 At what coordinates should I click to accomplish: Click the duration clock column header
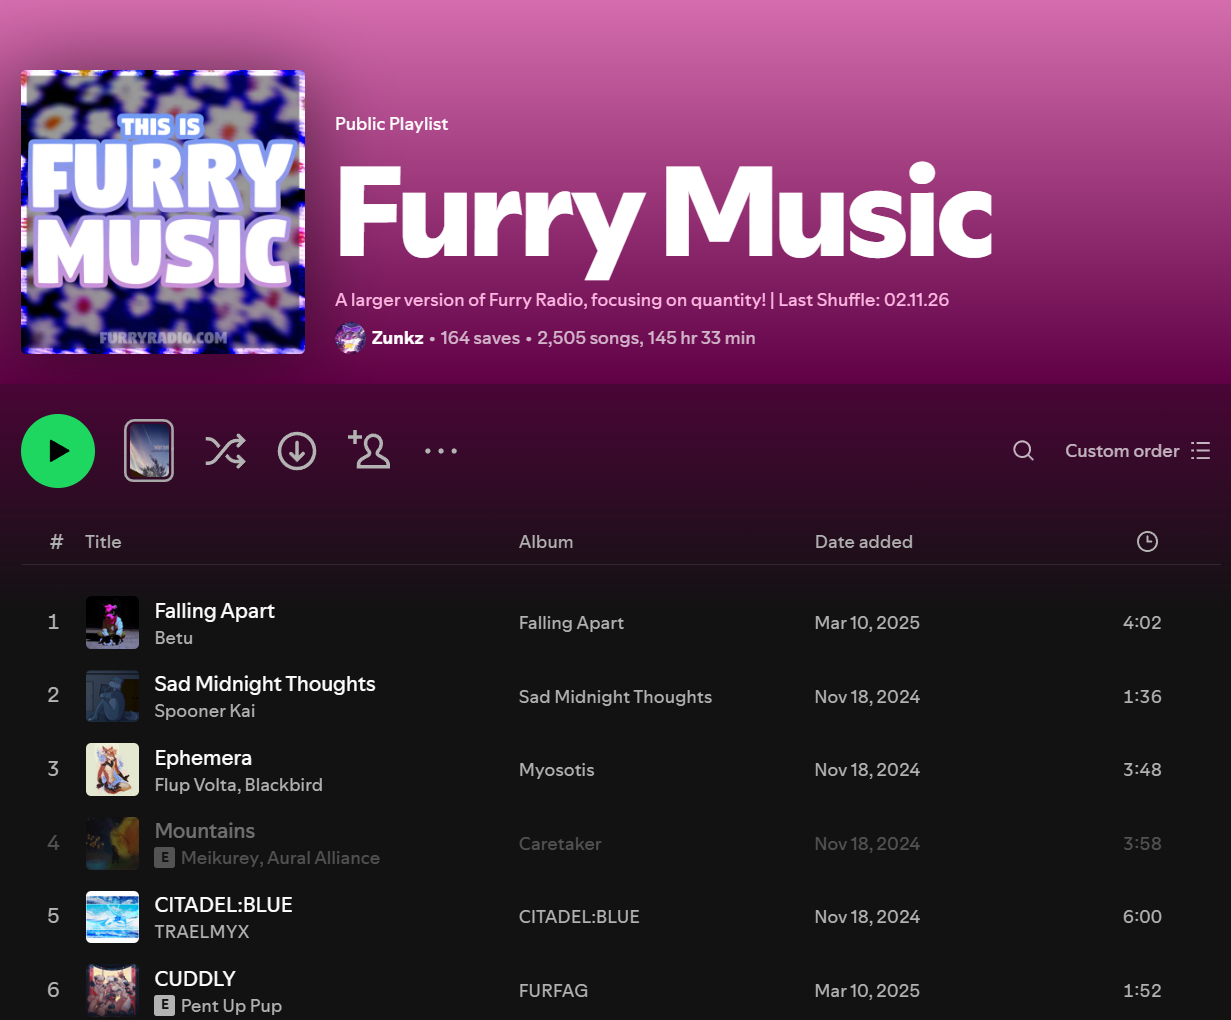click(1147, 541)
